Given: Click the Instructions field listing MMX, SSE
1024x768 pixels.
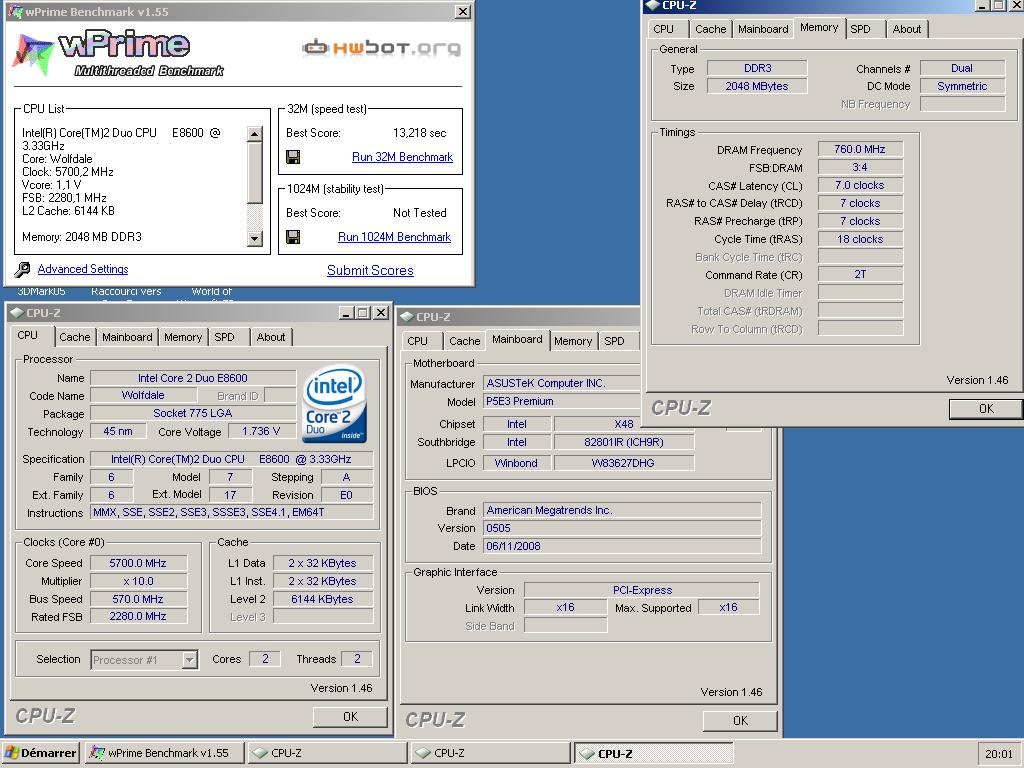Looking at the screenshot, I should coord(231,513).
